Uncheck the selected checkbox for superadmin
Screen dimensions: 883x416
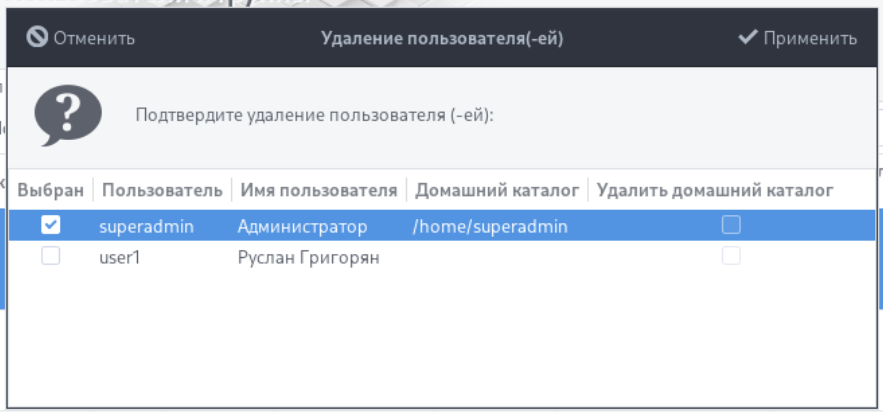[x=50, y=226]
